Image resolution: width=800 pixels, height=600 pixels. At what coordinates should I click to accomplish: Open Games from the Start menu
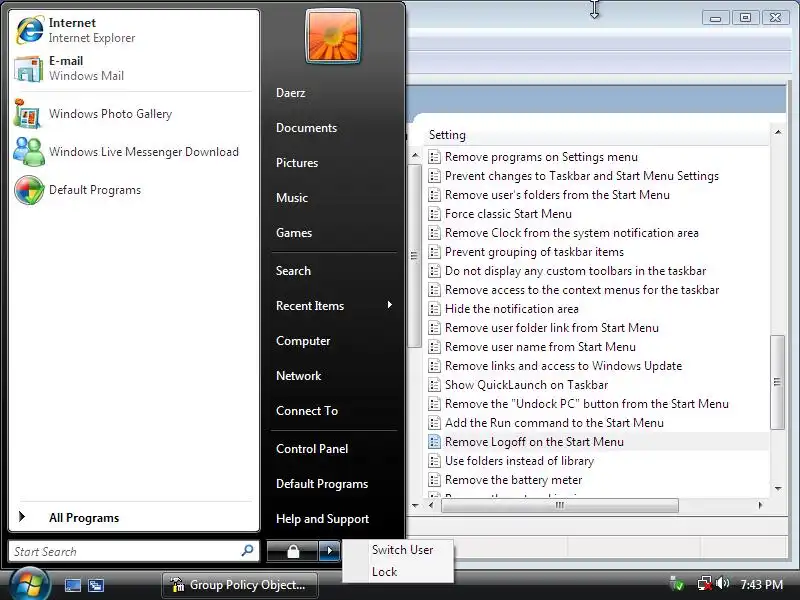(293, 233)
